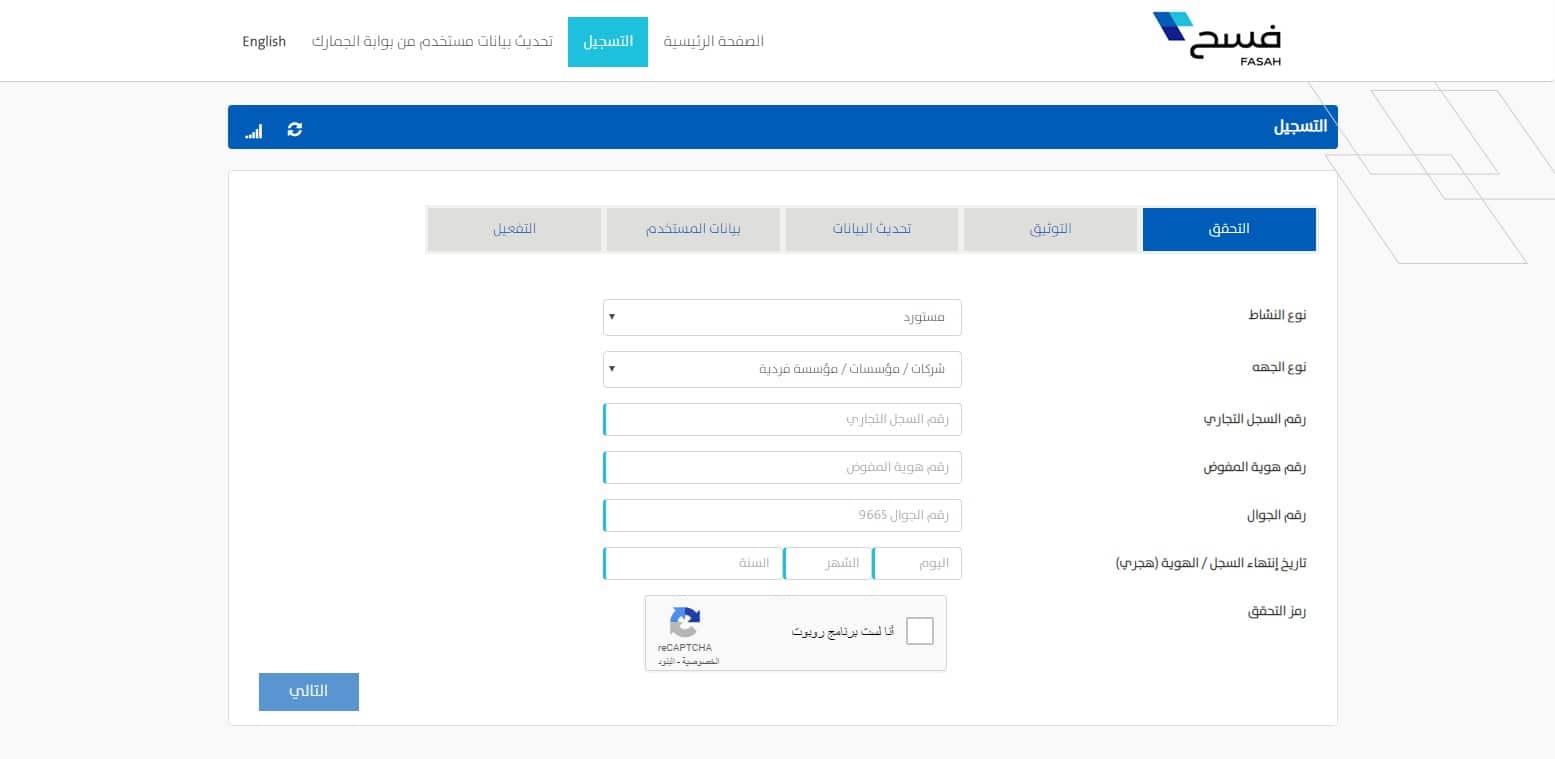Click the FASAH logo
The image size is (1555, 759).
pos(1216,39)
